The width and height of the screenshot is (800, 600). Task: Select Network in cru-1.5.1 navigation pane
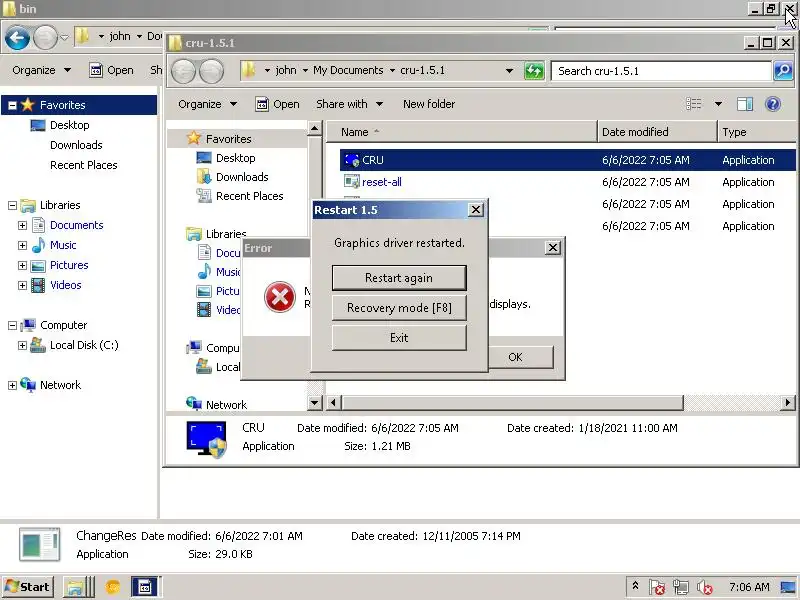226,405
